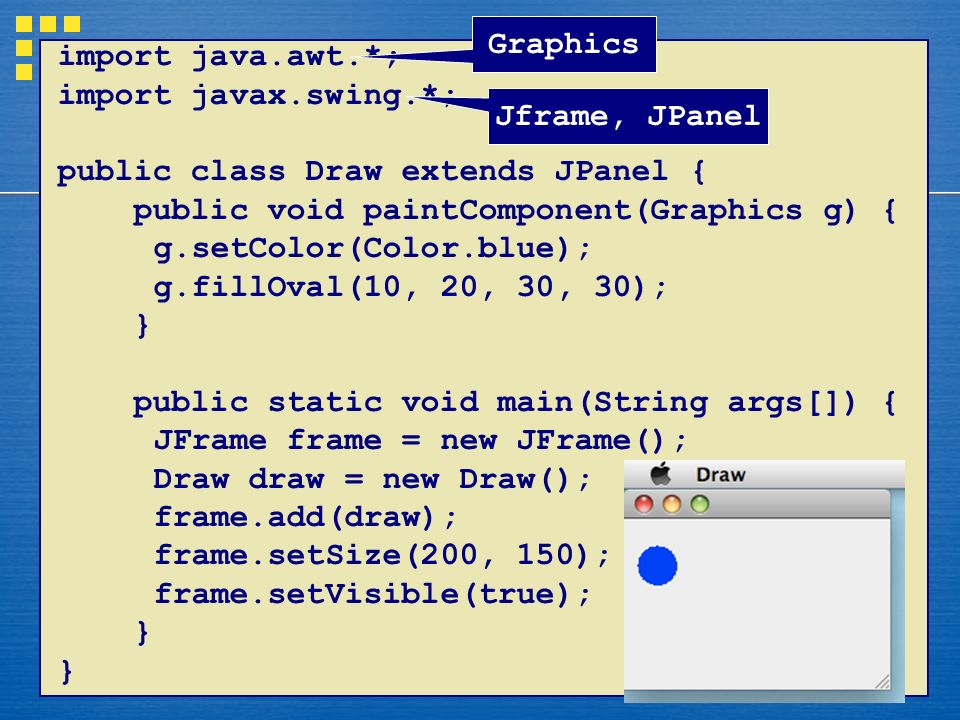This screenshot has width=960, height=720.
Task: Click the "Jframe, JPanel" callout label
Action: click(x=628, y=116)
